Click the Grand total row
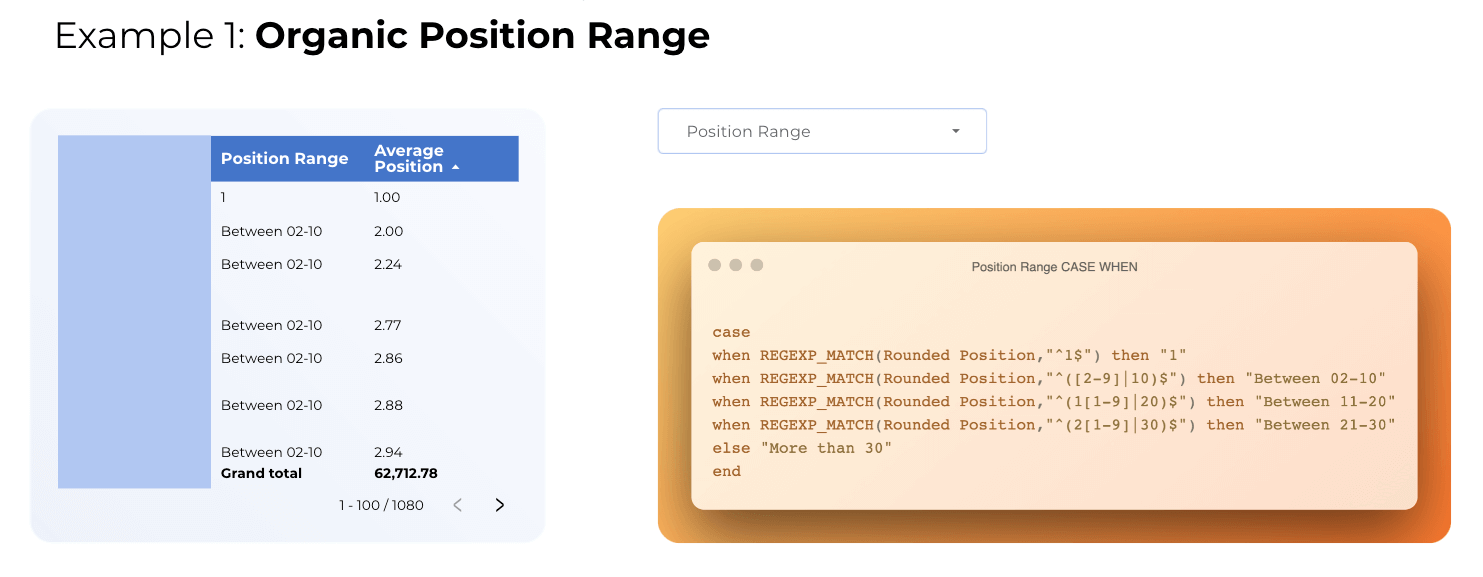 (x=365, y=473)
